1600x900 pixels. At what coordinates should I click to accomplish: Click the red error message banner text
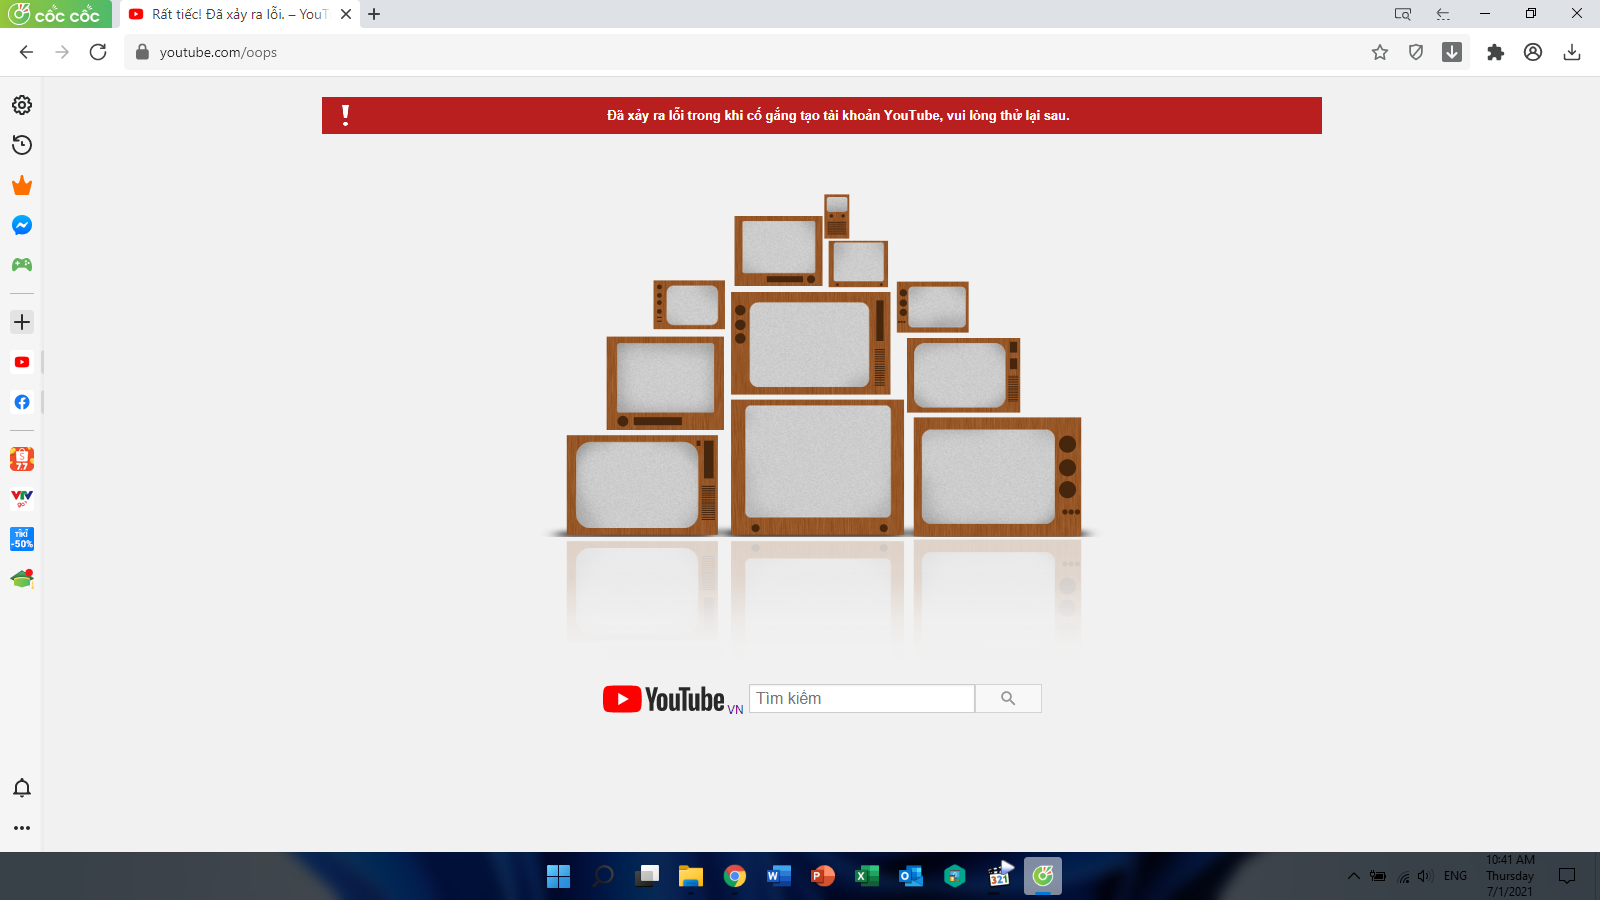coord(838,116)
